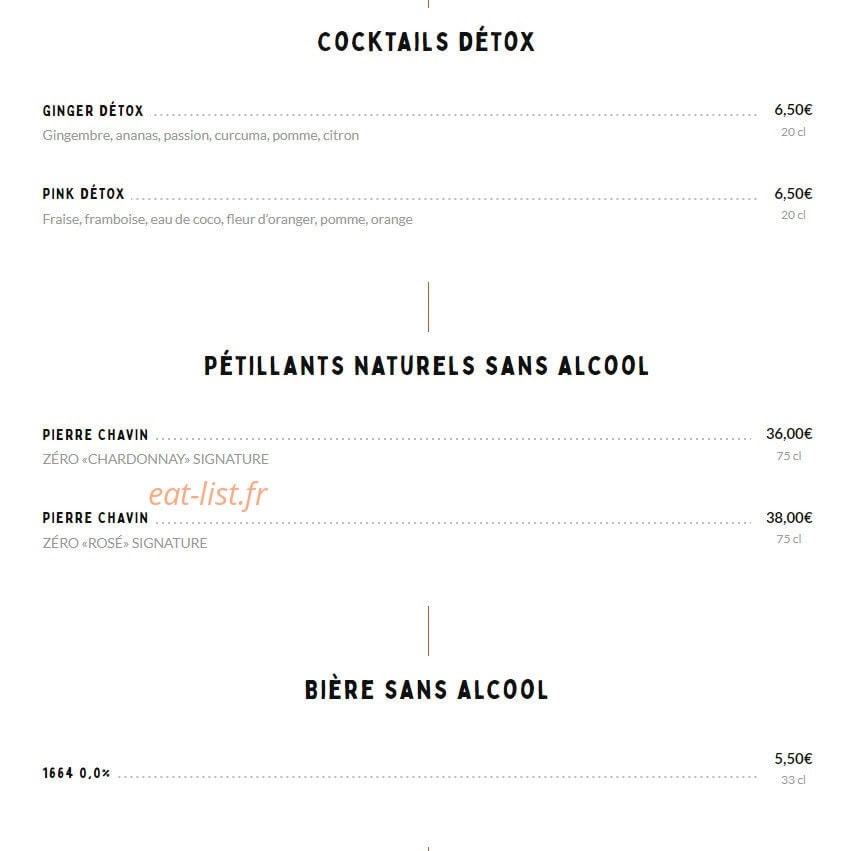The width and height of the screenshot is (855, 851).
Task: Click the 20 cl volume under Pink Détox
Action: tap(793, 215)
